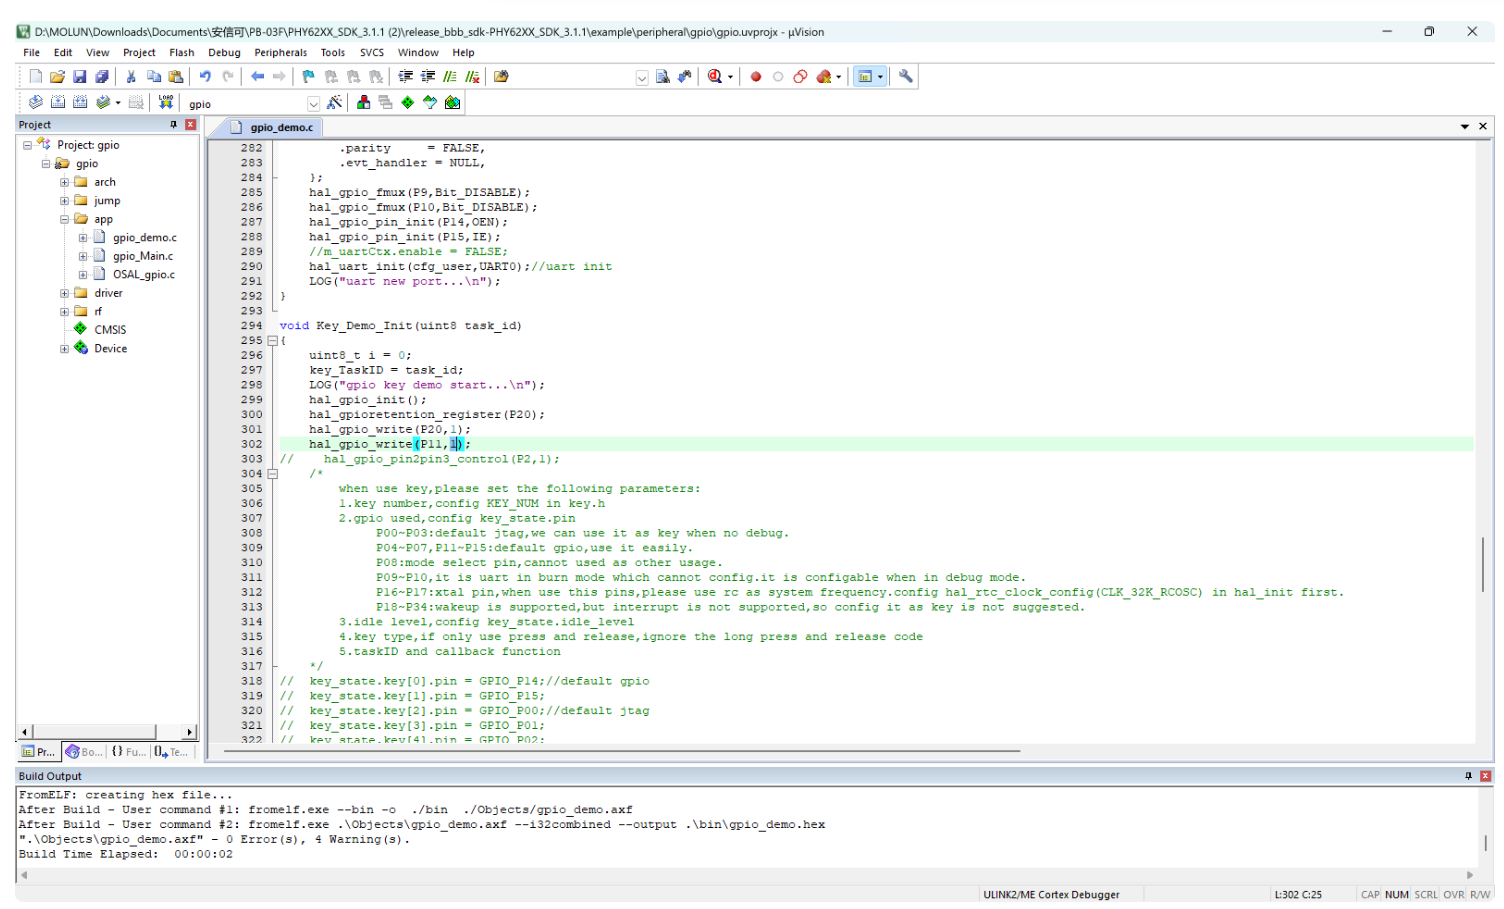Create a new file with New icon
The height and width of the screenshot is (909, 1504).
[x=36, y=76]
